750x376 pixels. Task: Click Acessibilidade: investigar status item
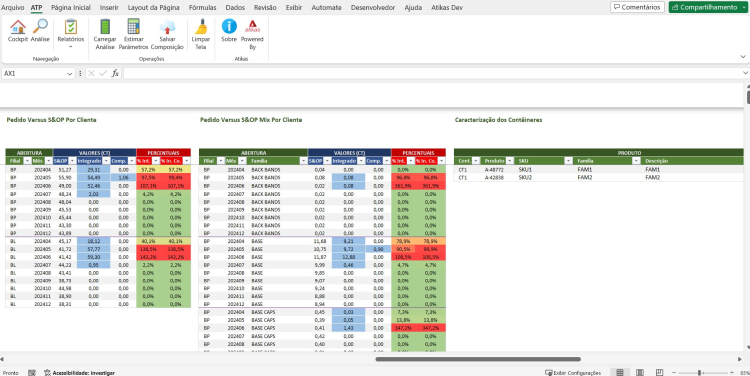(x=79, y=373)
